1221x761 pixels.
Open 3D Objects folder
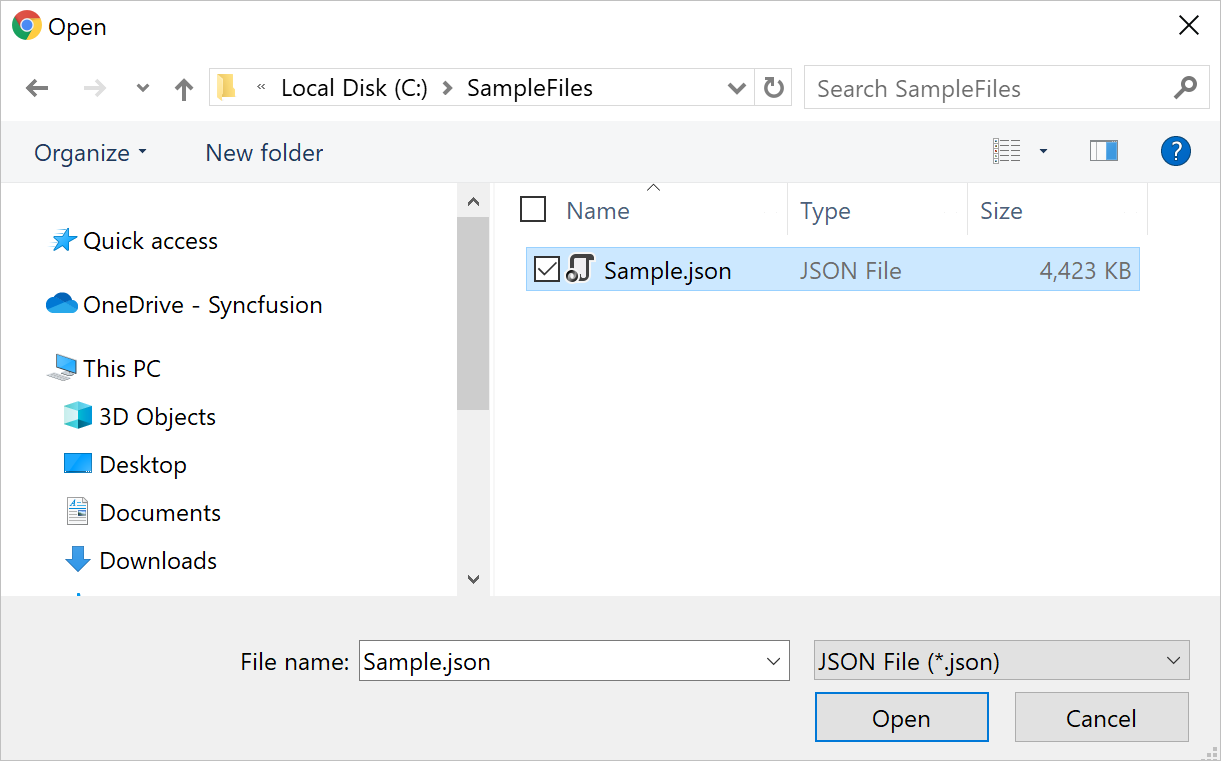click(157, 417)
